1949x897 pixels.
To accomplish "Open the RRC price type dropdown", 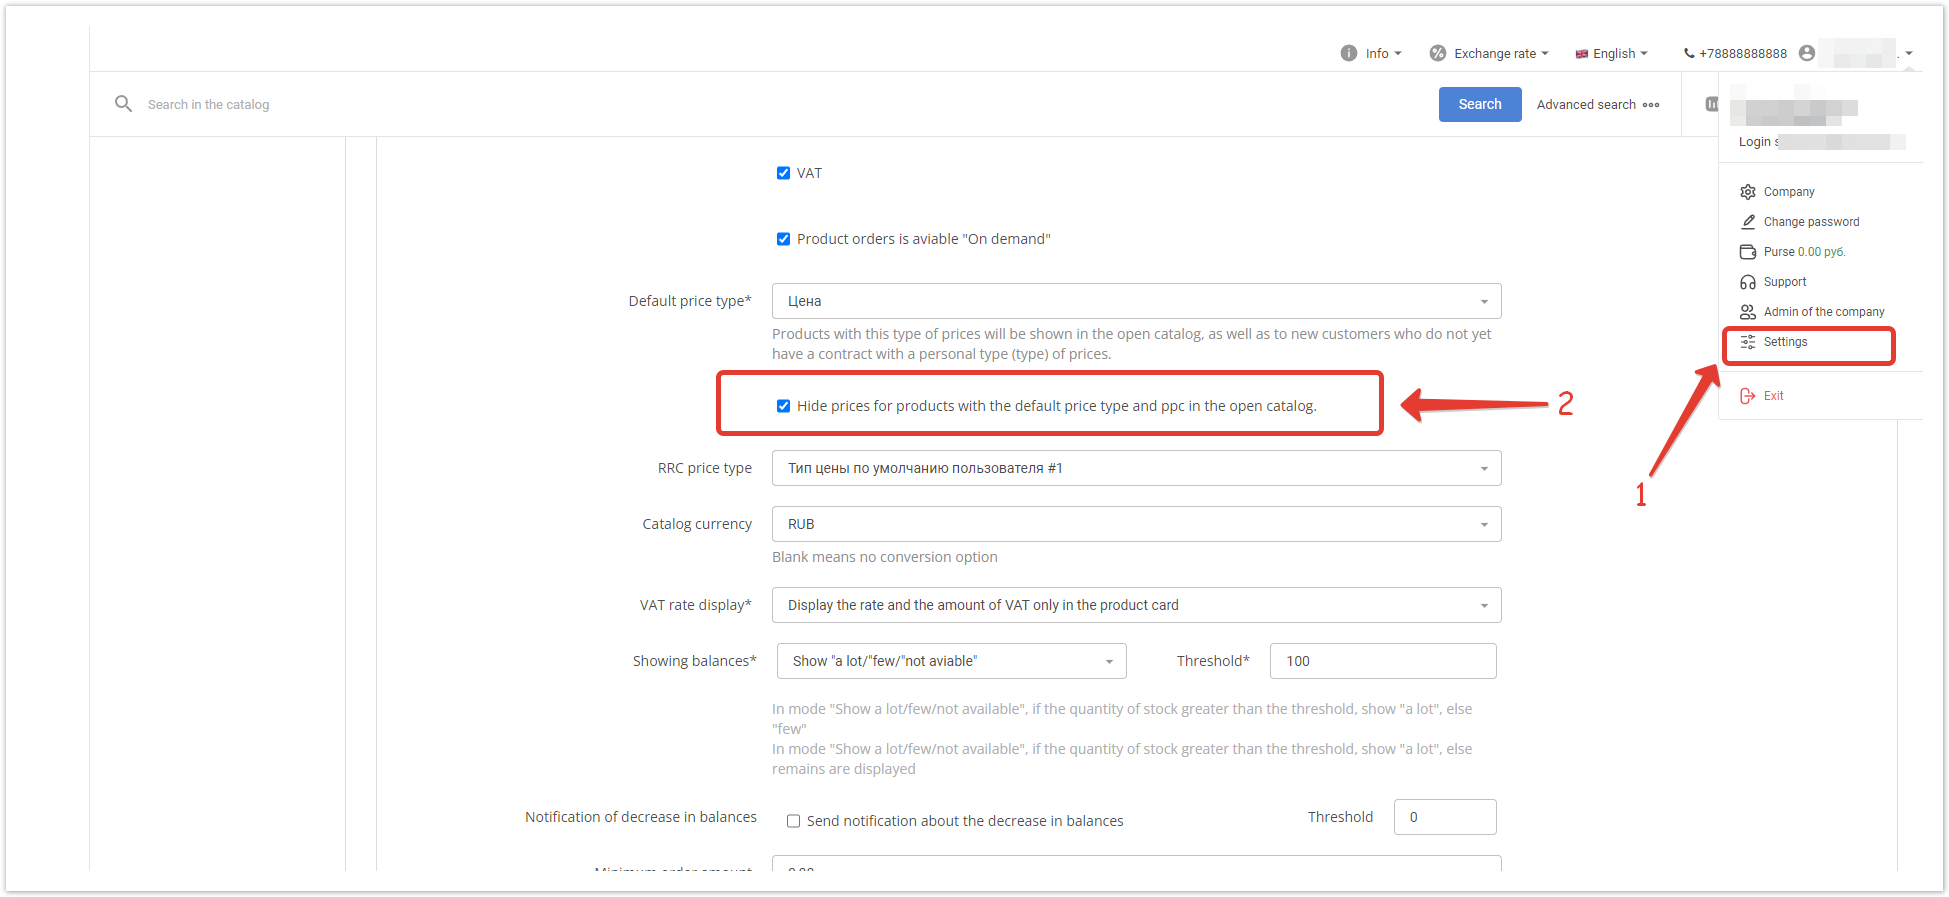I will (1136, 468).
